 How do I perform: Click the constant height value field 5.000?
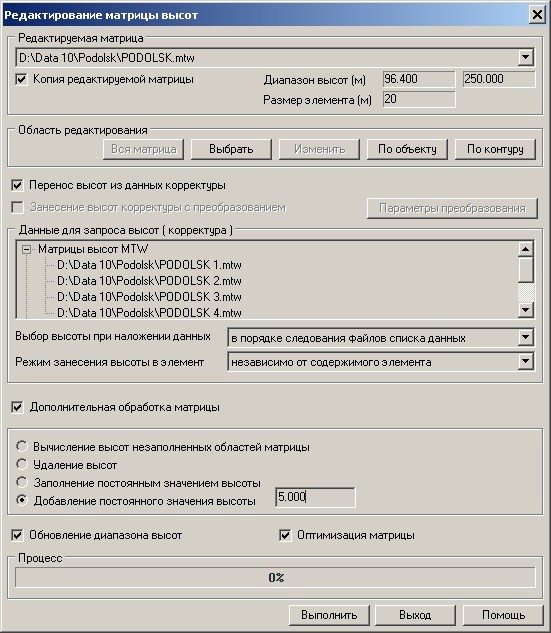[315, 497]
